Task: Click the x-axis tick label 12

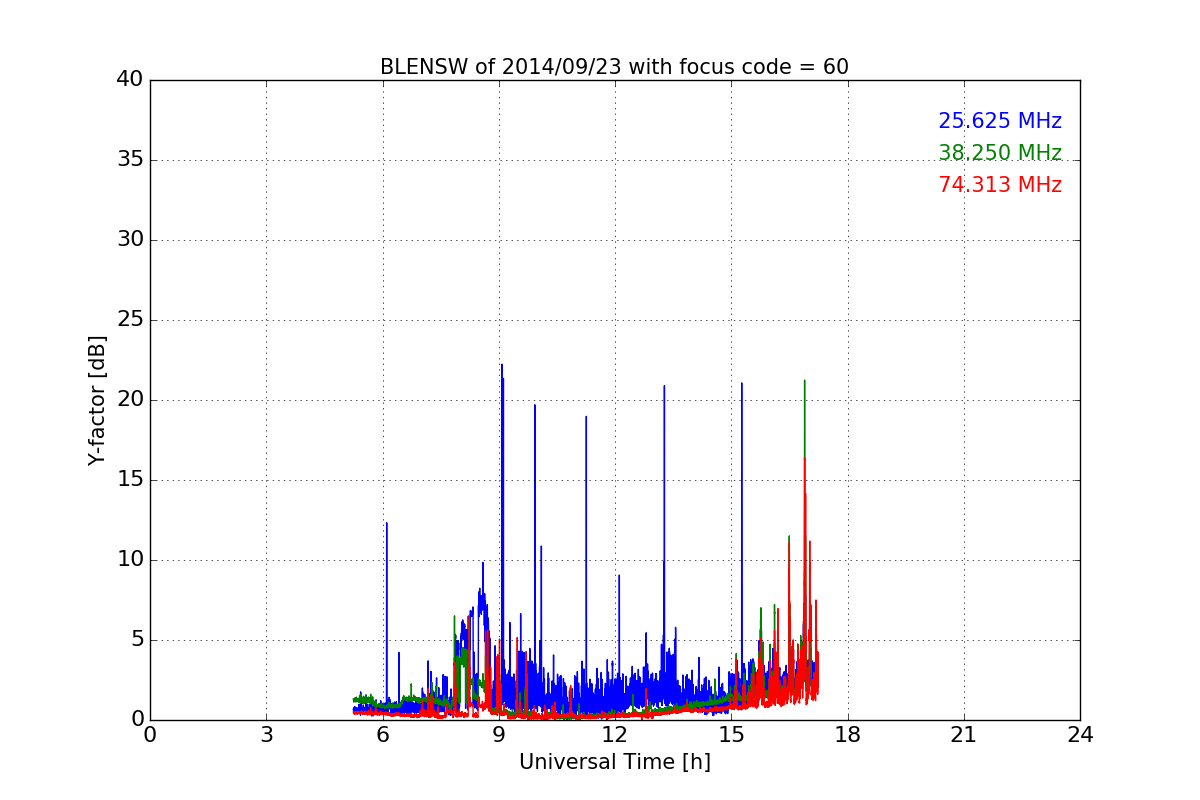Action: click(615, 735)
